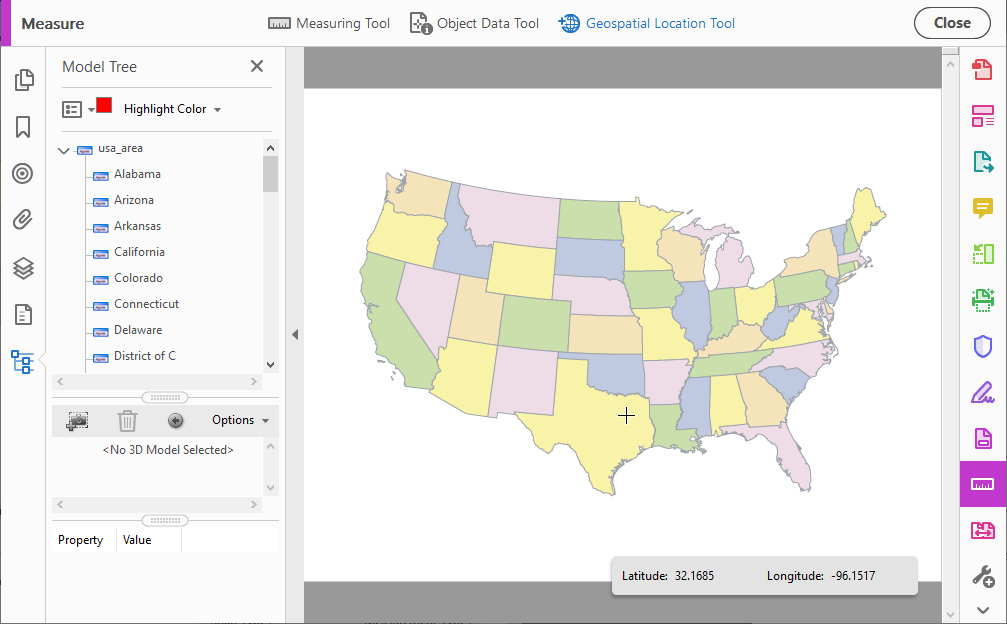Open the Destinations target icon in sidebar

[x=22, y=173]
